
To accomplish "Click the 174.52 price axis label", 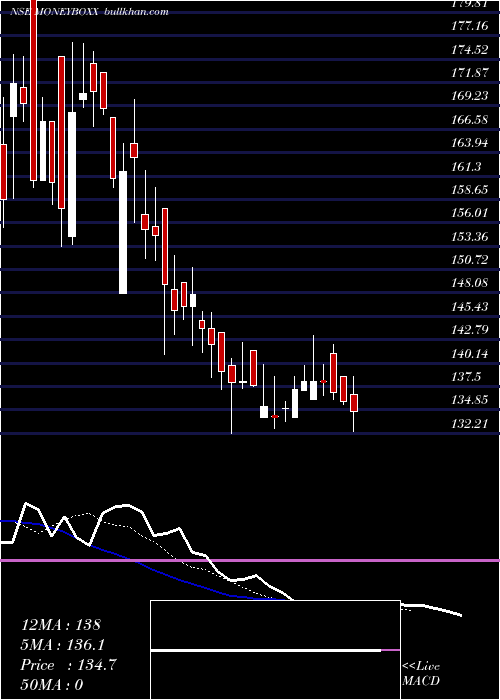I will tap(470, 50).
